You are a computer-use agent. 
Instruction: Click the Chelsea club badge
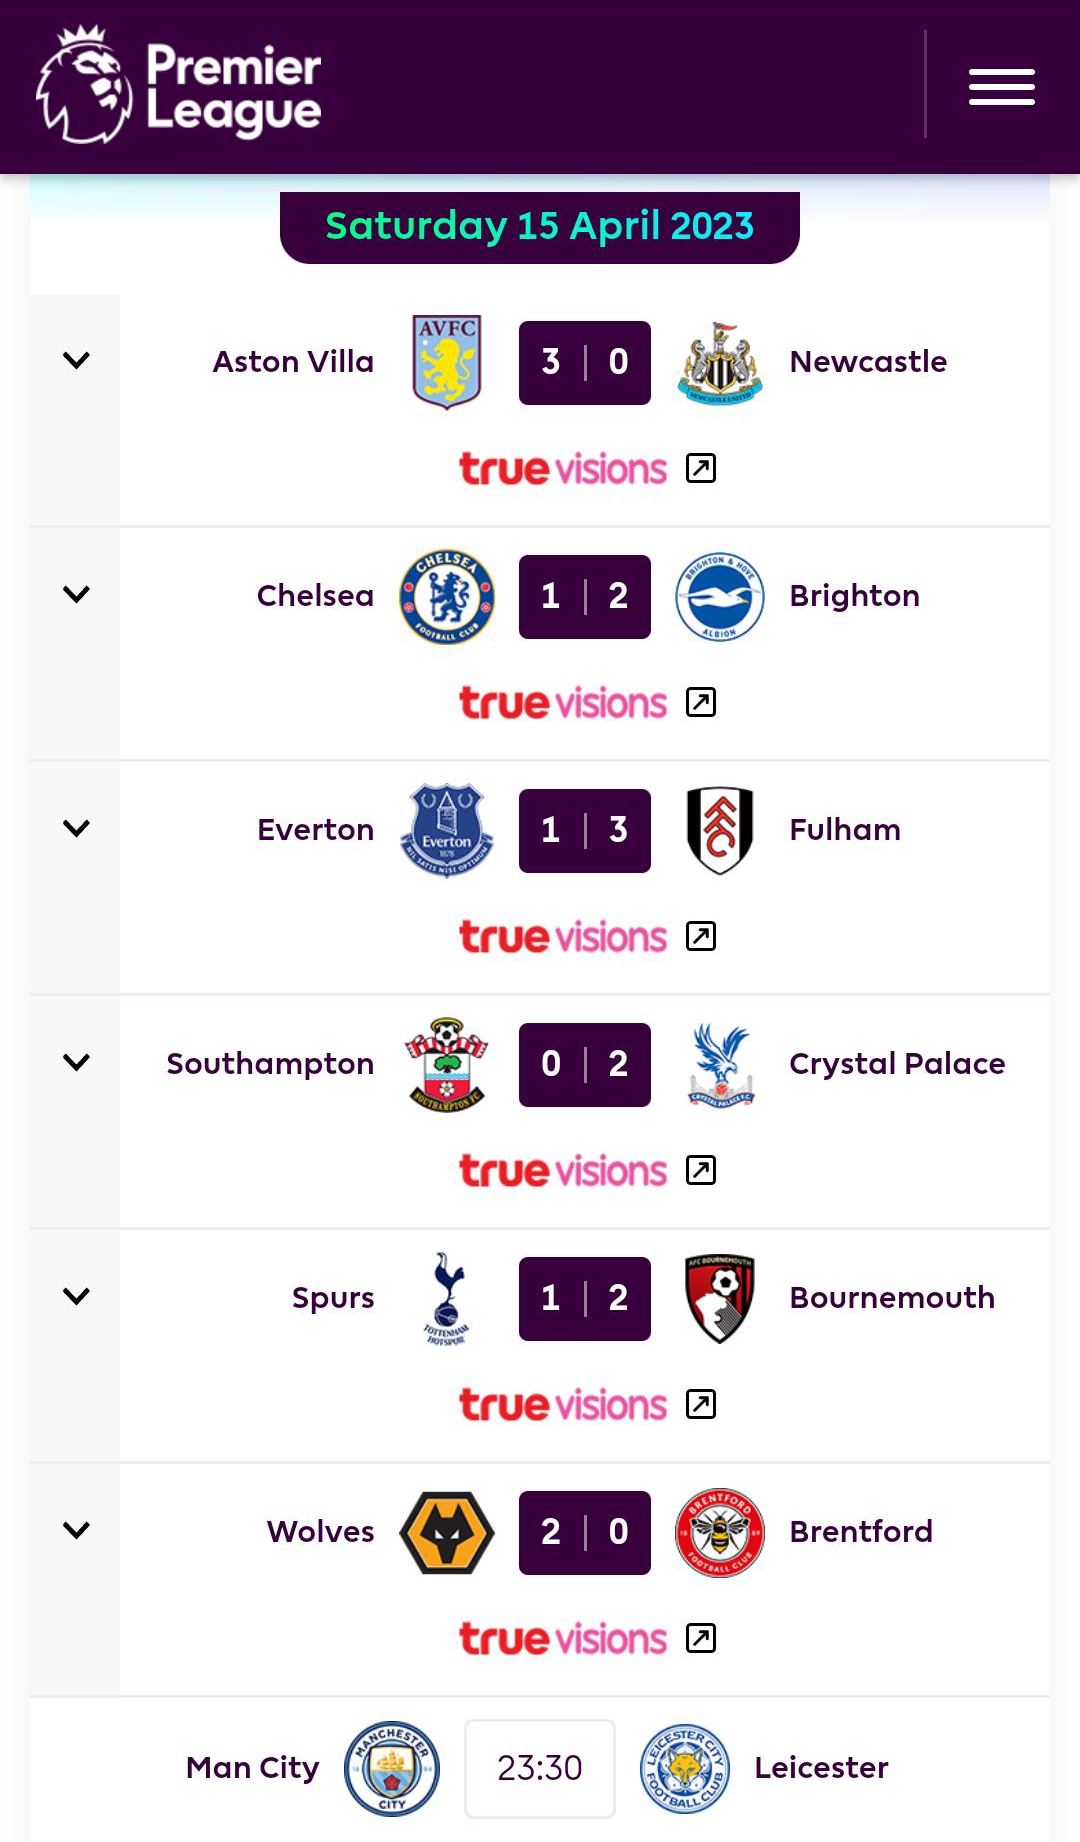point(447,596)
